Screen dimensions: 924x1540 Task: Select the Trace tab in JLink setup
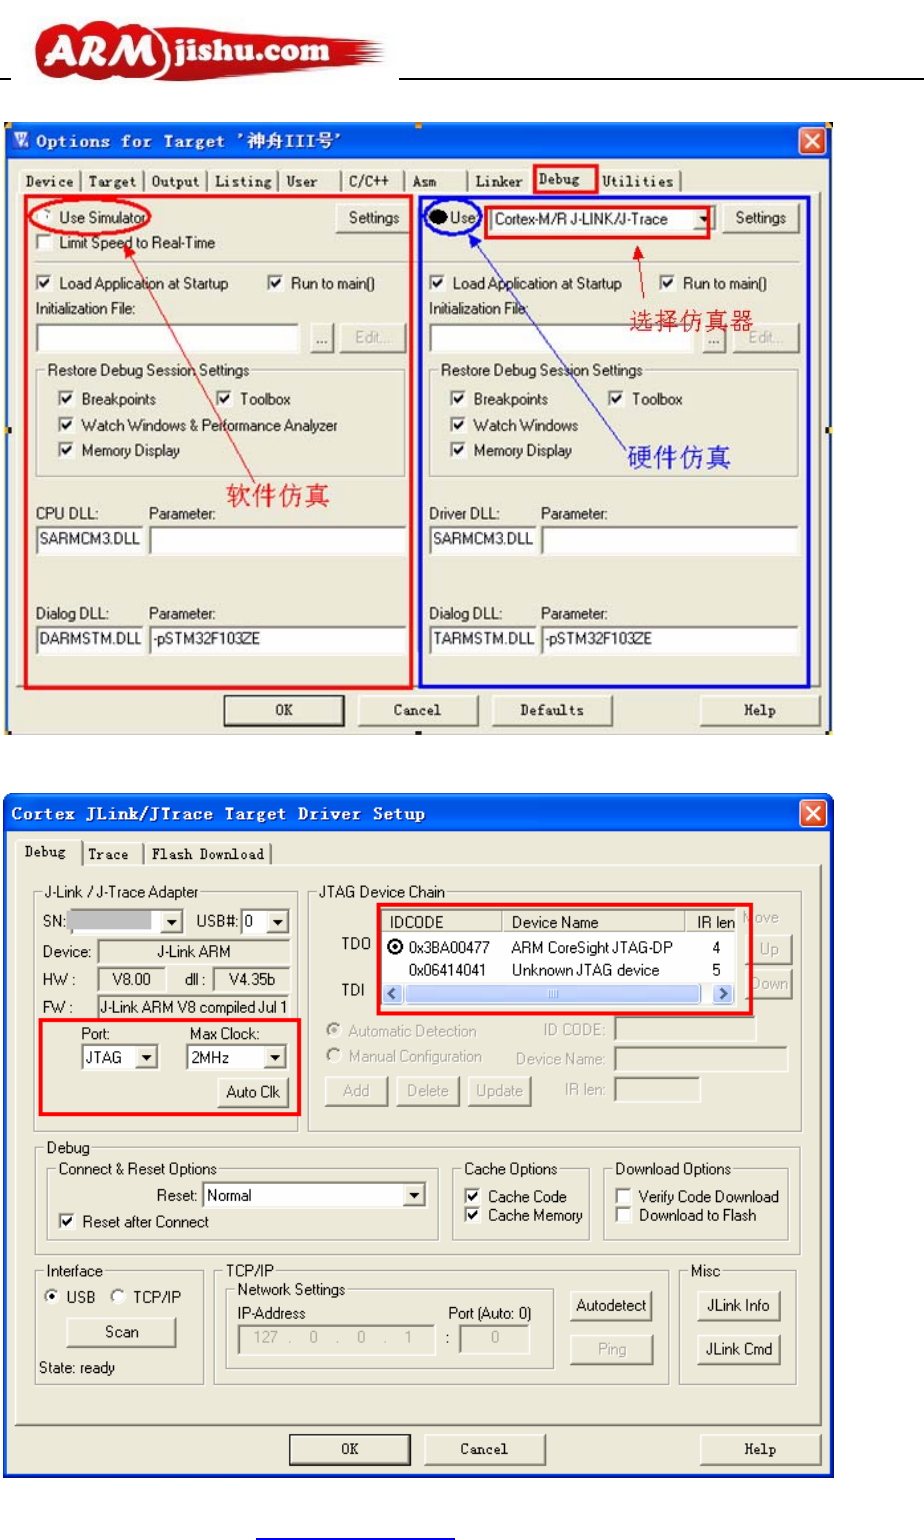pos(108,854)
